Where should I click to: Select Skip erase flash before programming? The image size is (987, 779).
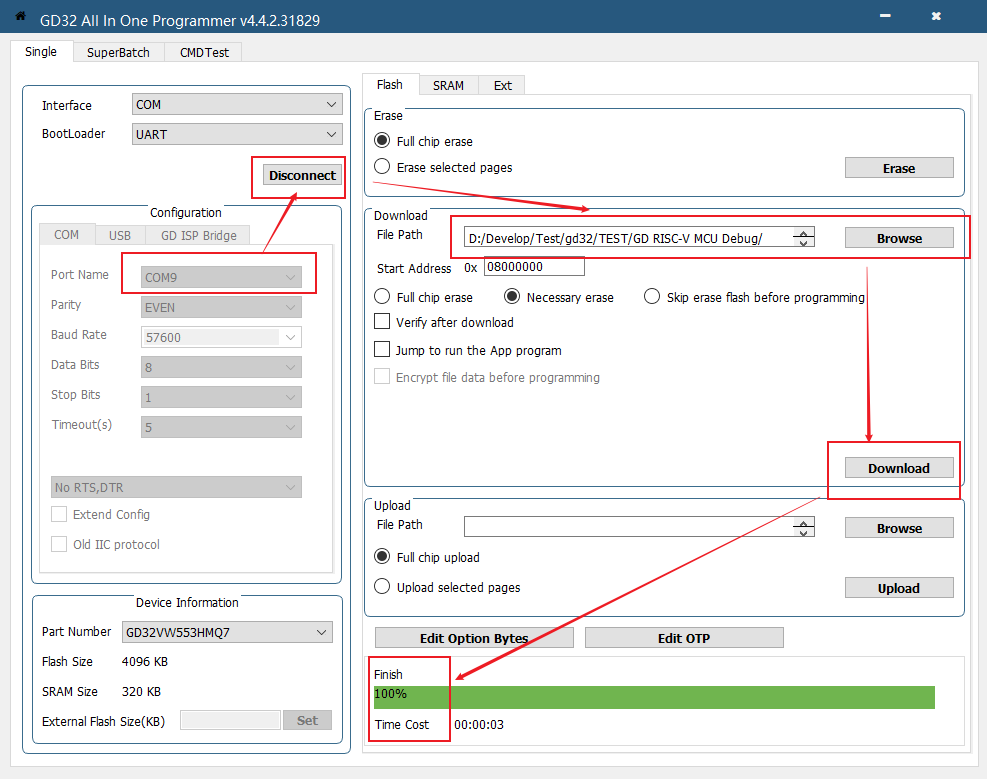click(x=652, y=297)
